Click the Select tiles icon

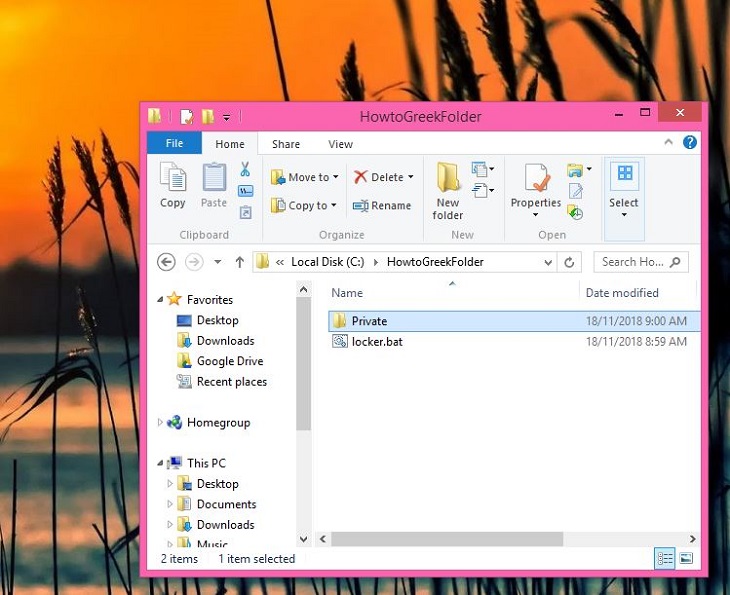pos(625,173)
